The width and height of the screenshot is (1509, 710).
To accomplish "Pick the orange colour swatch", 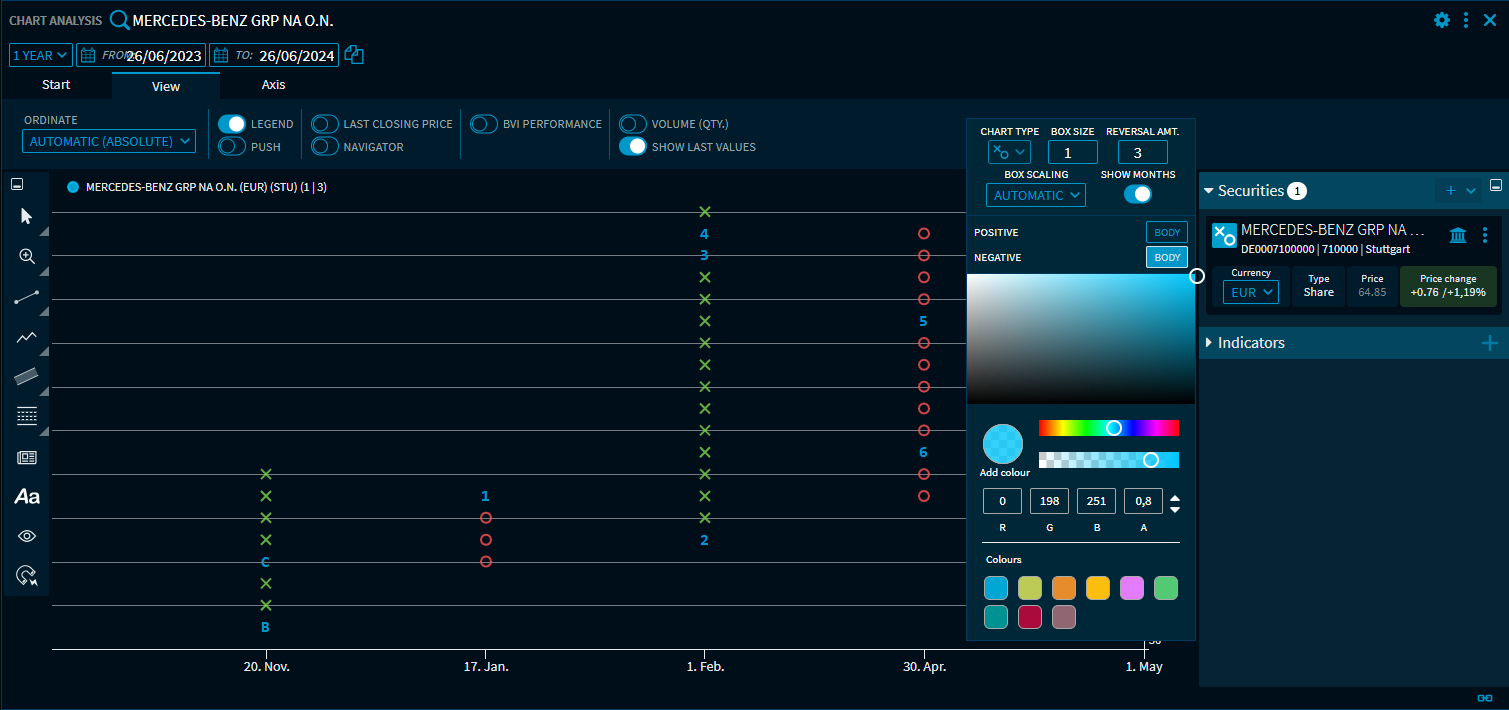I will click(1063, 588).
